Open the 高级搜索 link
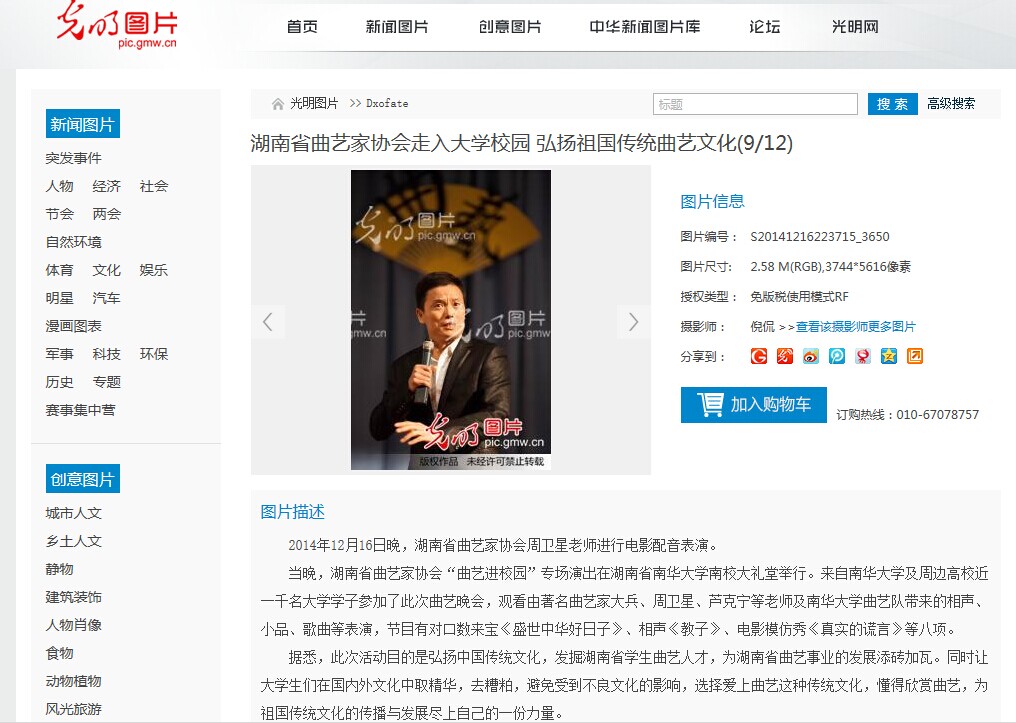This screenshot has height=723, width=1016. 951,104
